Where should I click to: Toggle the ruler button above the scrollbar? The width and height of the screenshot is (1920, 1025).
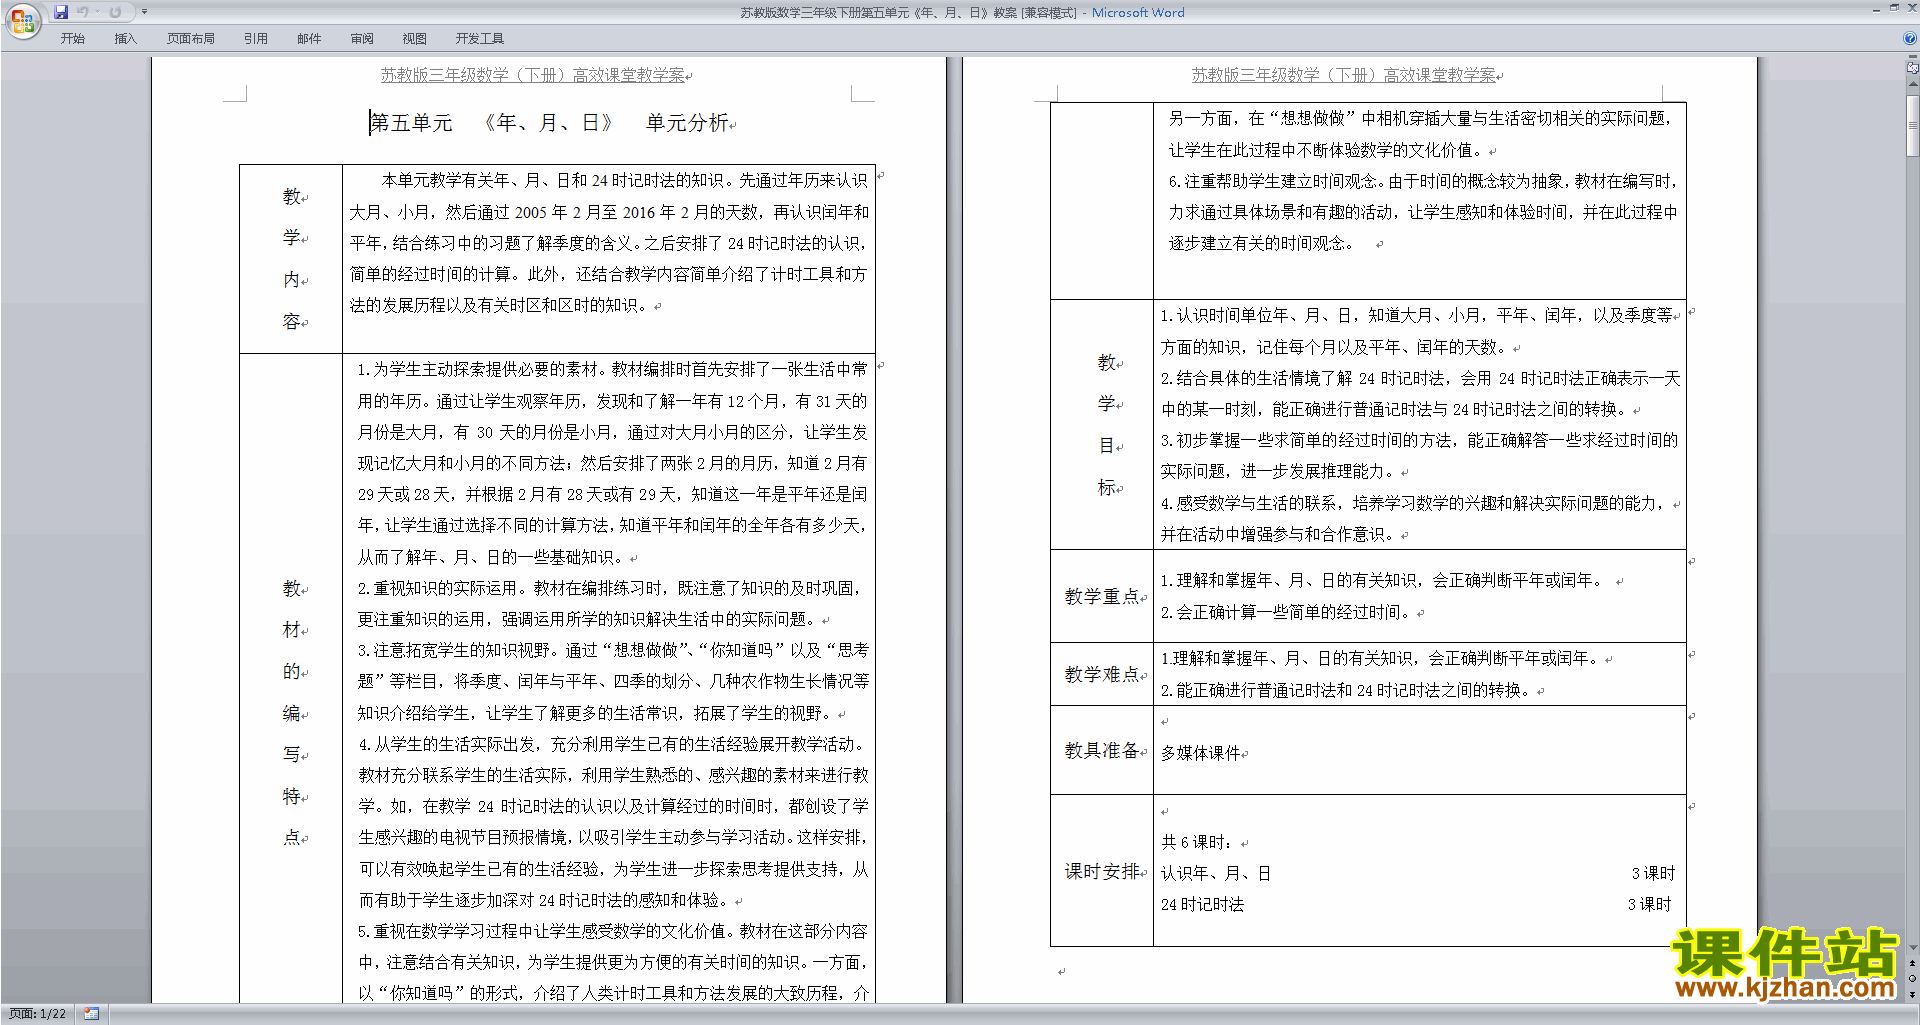coord(1912,69)
